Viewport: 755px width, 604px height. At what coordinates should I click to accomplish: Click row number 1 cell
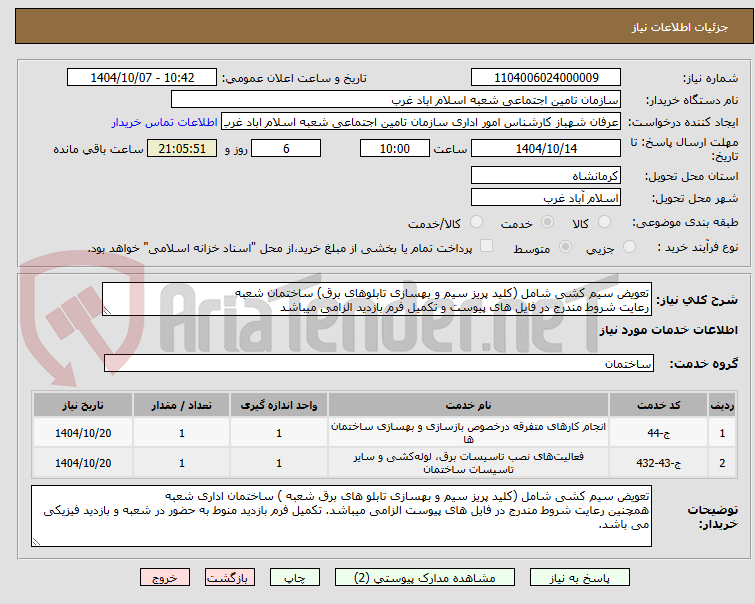tap(722, 433)
